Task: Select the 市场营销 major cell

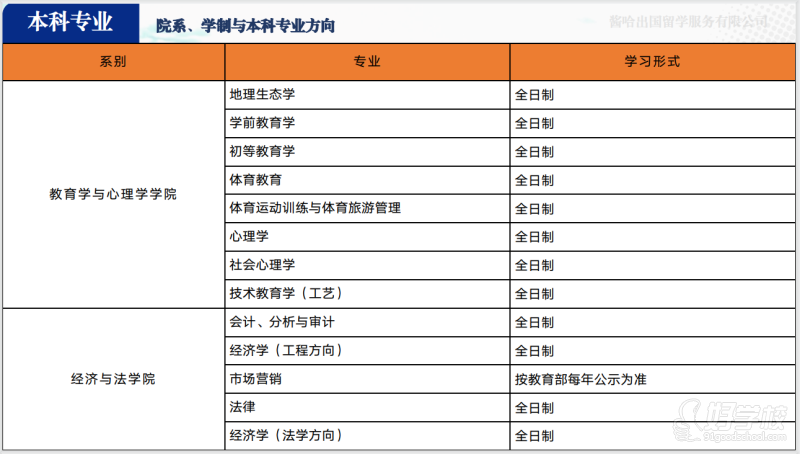Action: click(256, 379)
